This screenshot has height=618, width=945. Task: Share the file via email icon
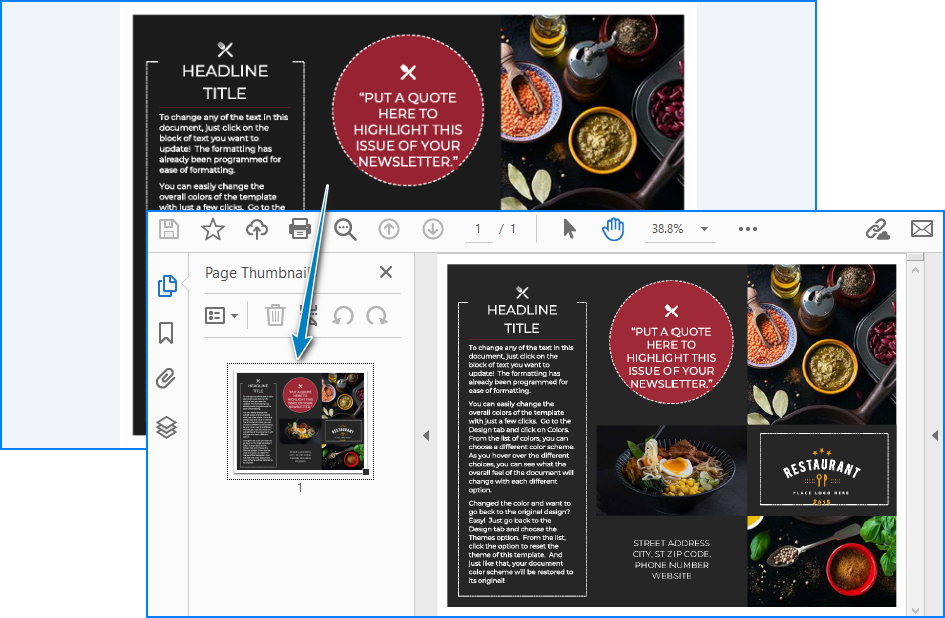pyautogui.click(x=921, y=229)
